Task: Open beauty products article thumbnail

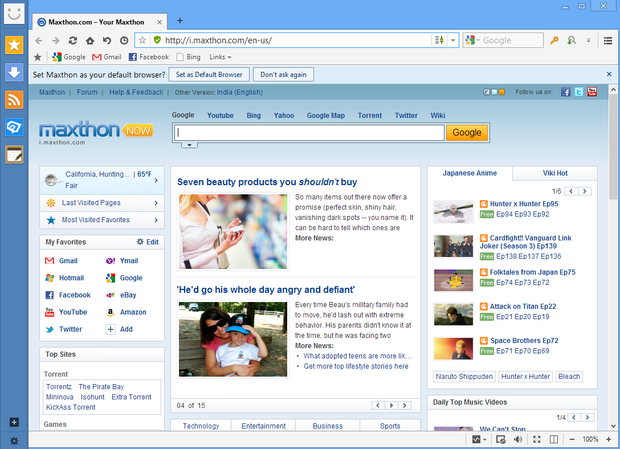Action: click(x=233, y=232)
